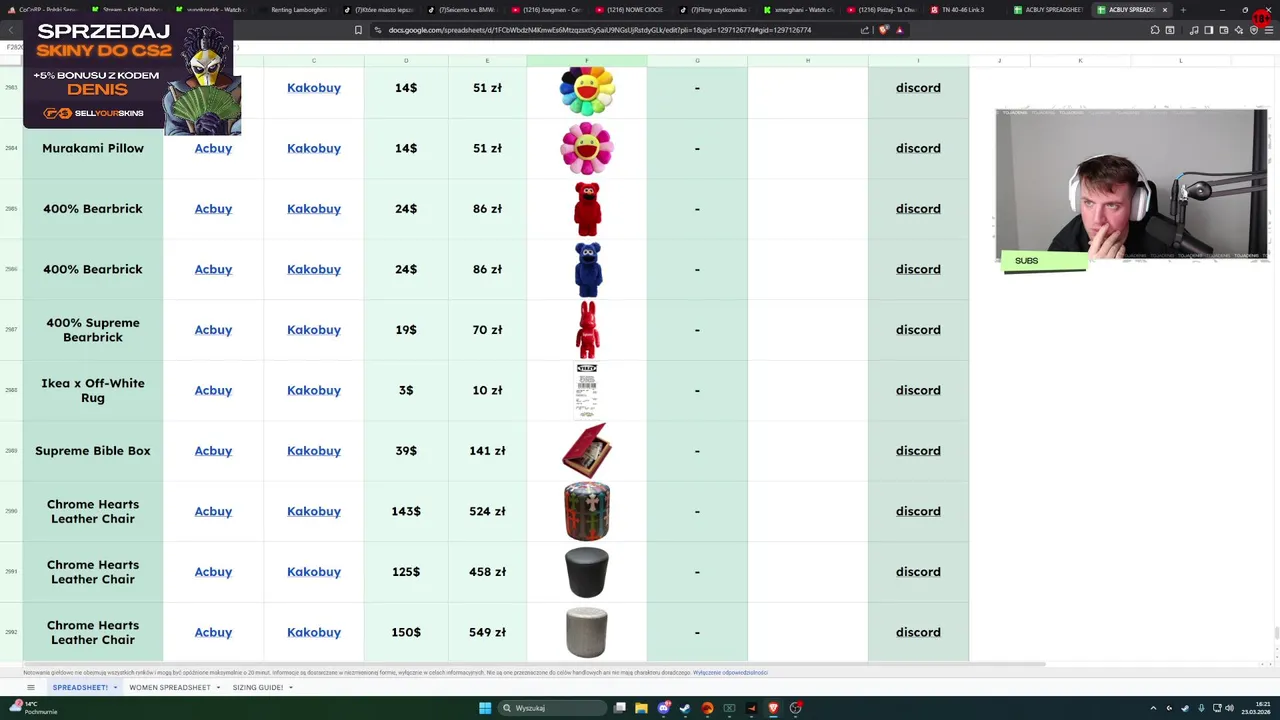Open the all sheets list icon
Viewport: 1280px width, 720px height.
click(31, 687)
